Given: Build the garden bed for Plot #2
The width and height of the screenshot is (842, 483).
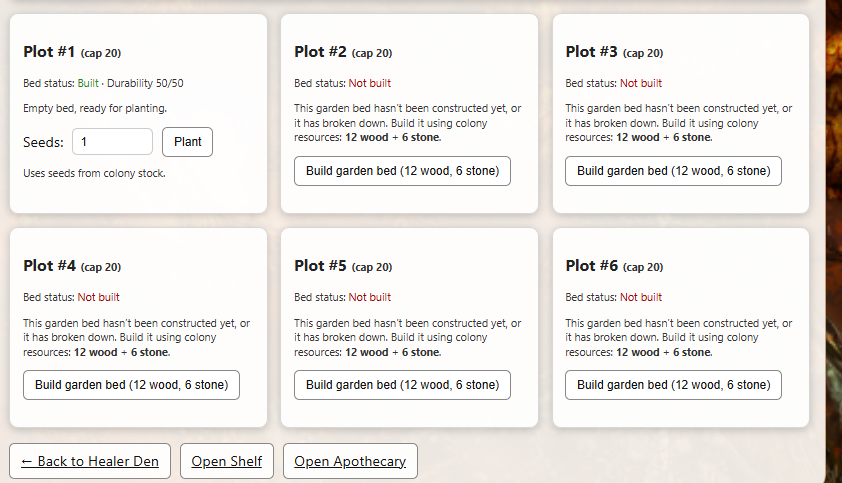Looking at the screenshot, I should 402,171.
